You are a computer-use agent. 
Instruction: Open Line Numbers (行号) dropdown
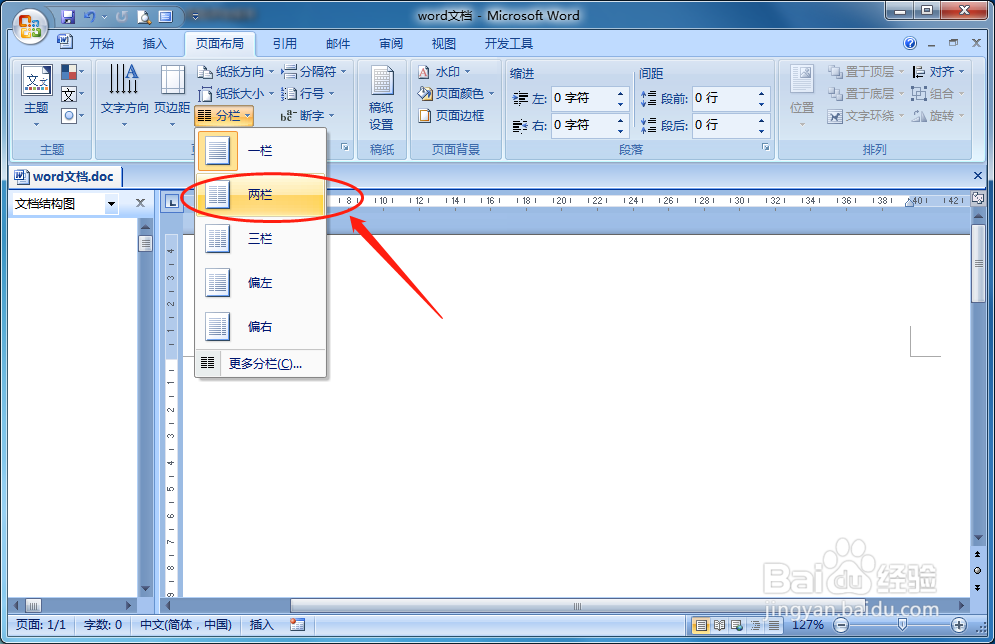(x=307, y=94)
